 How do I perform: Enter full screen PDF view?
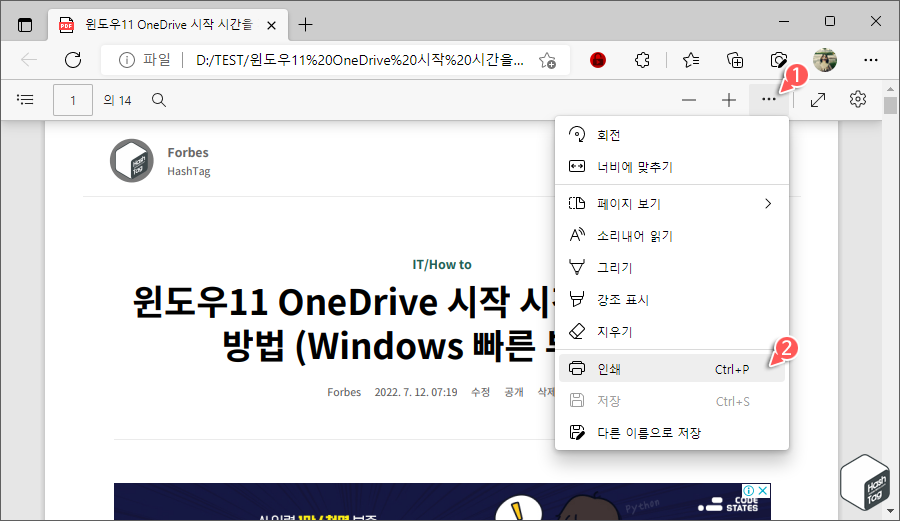point(818,100)
